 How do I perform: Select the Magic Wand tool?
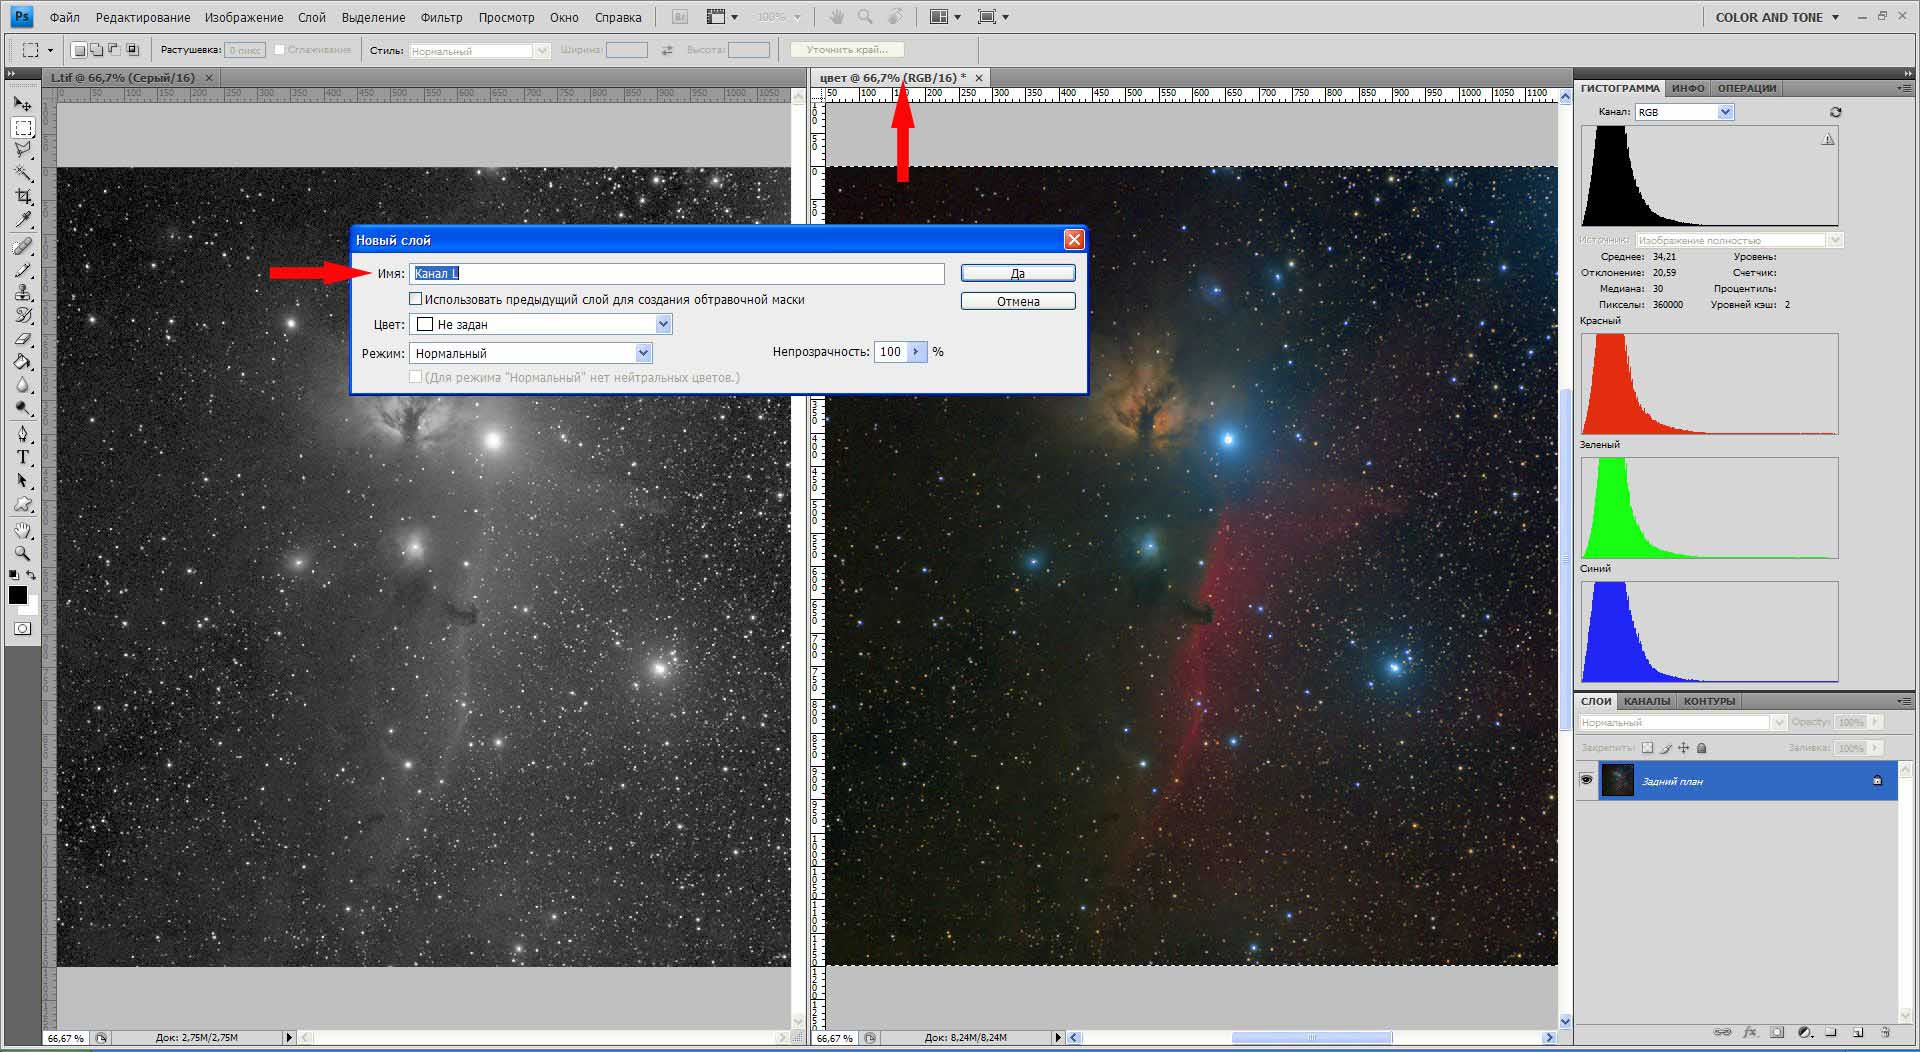tap(22, 174)
